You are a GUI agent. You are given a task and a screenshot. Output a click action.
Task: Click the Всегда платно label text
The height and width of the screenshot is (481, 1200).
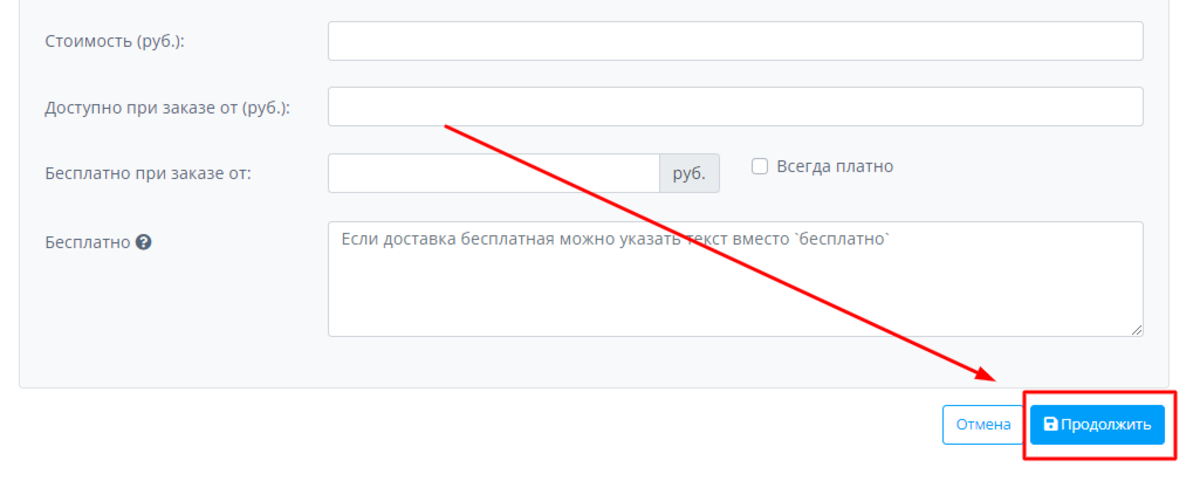pos(834,167)
